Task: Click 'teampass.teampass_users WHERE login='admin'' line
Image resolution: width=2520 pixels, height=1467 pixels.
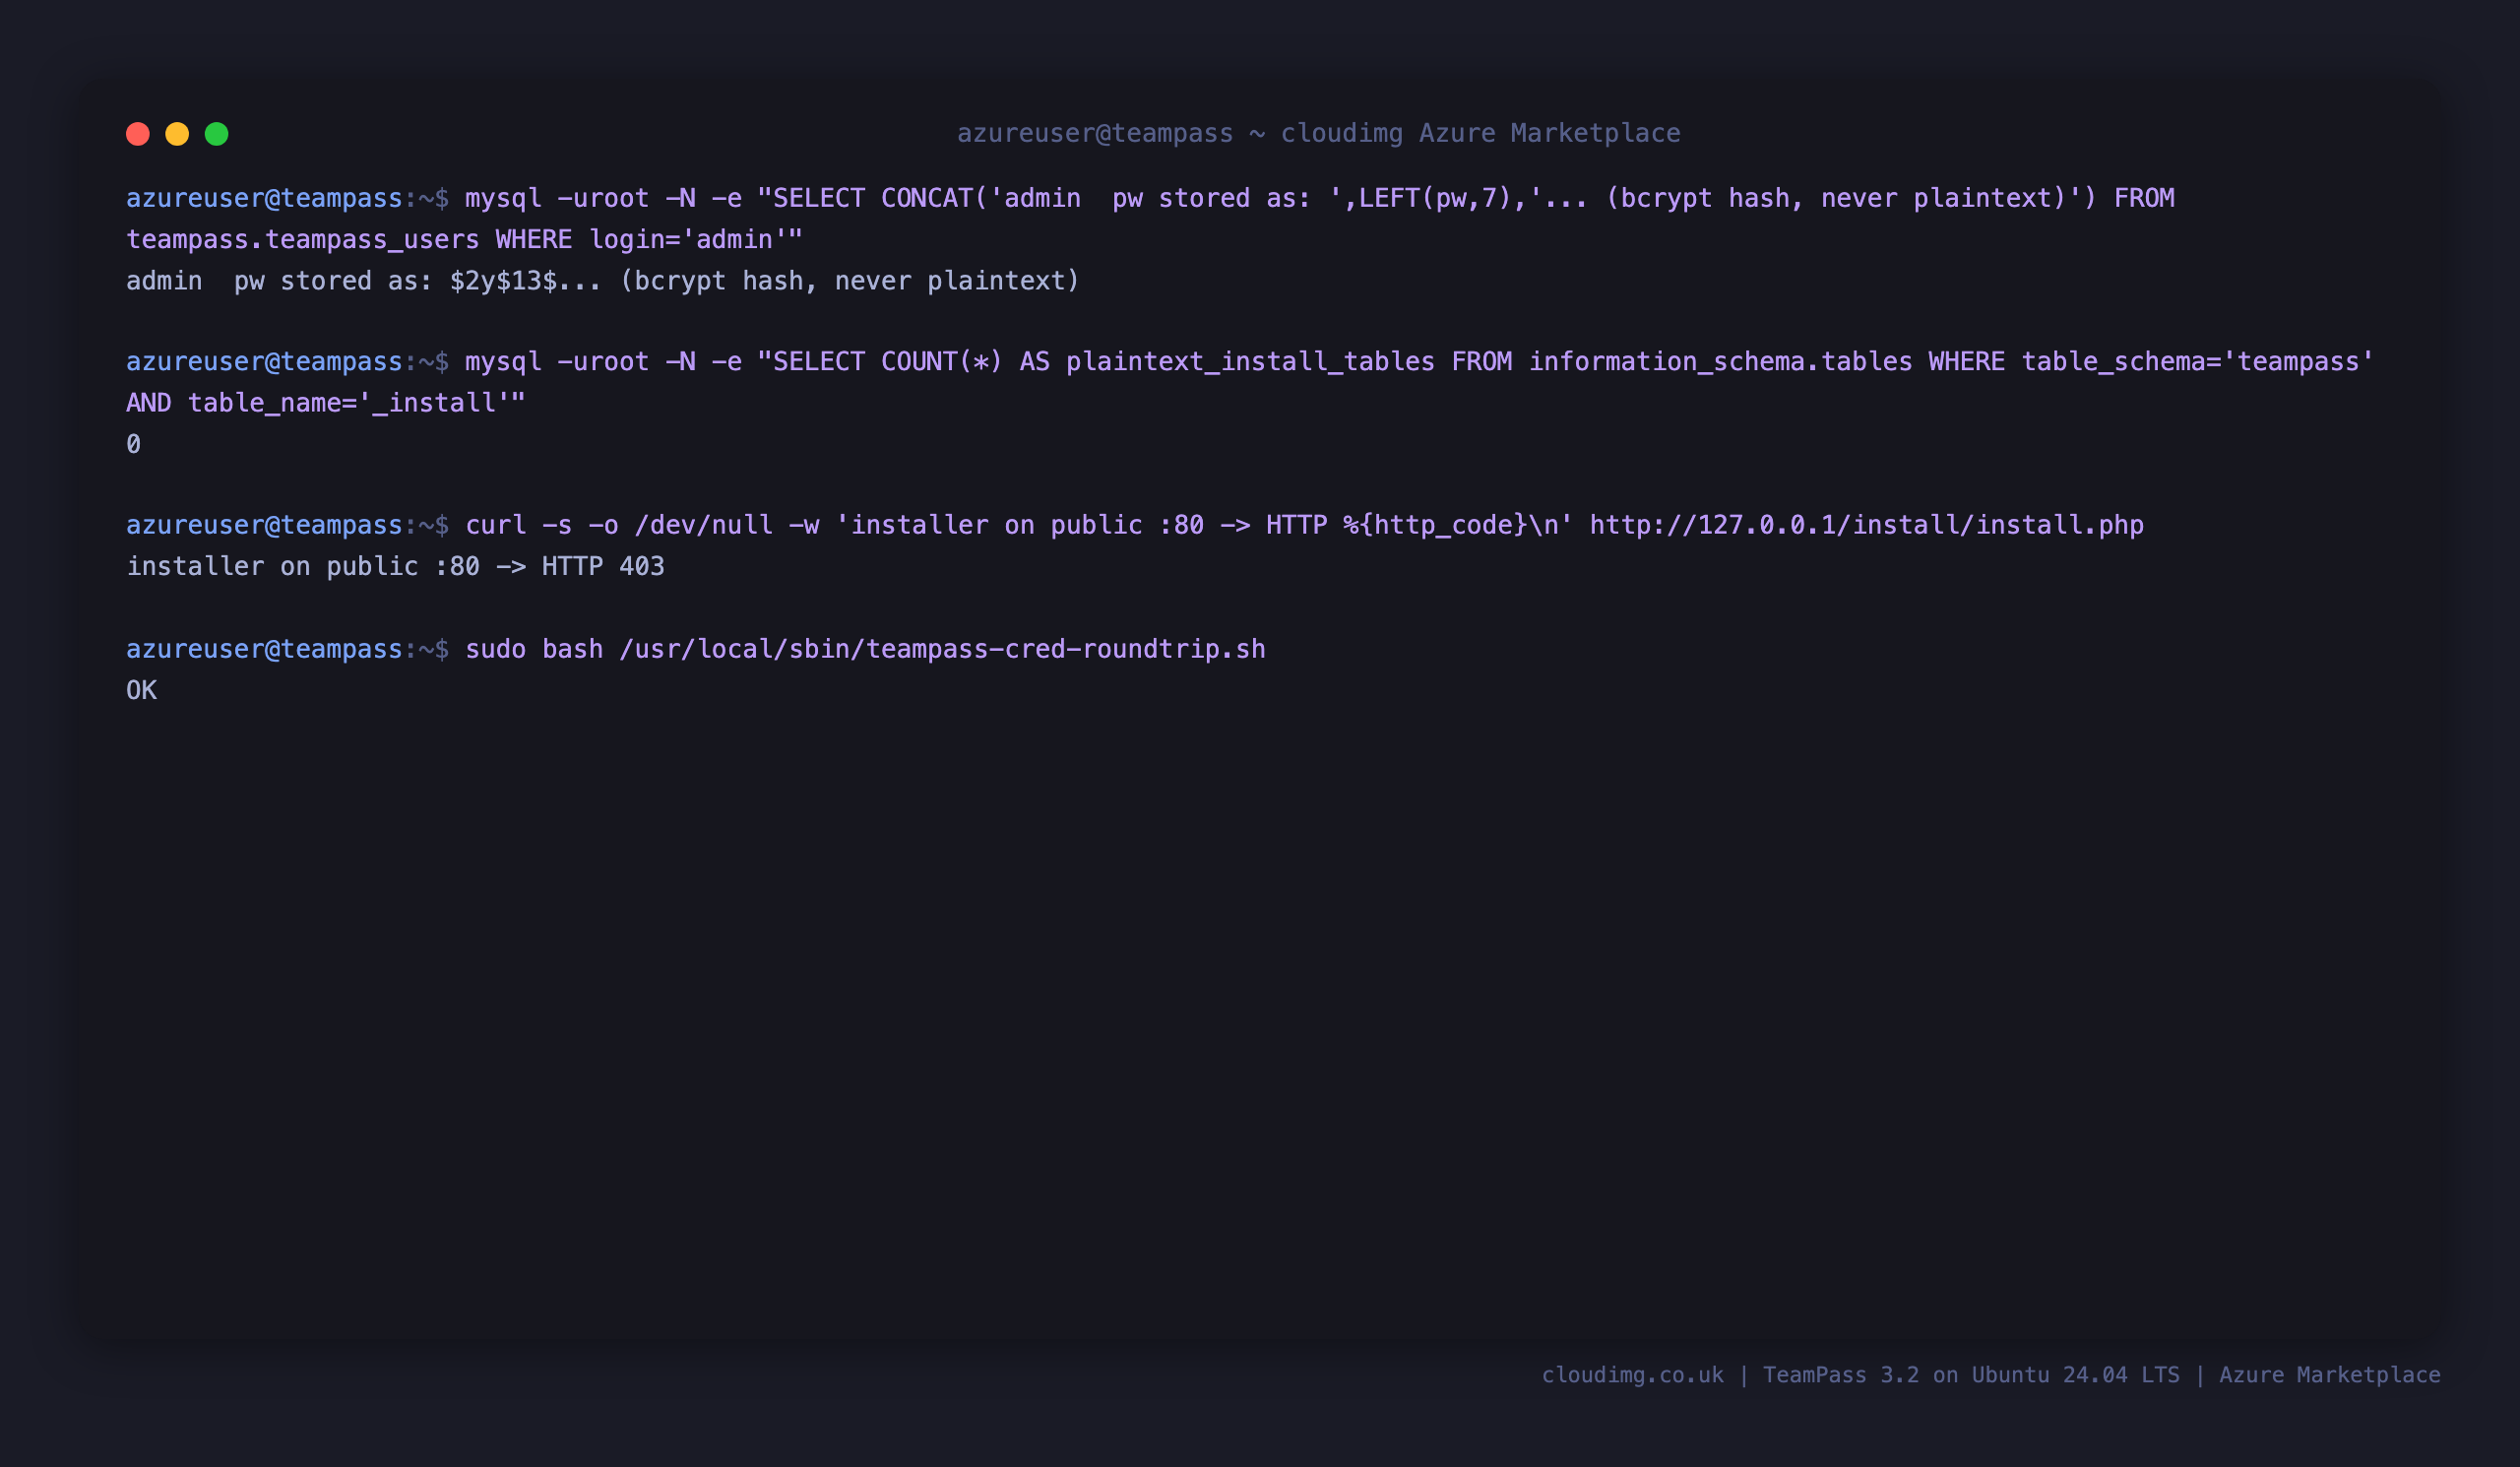Action: [464, 240]
